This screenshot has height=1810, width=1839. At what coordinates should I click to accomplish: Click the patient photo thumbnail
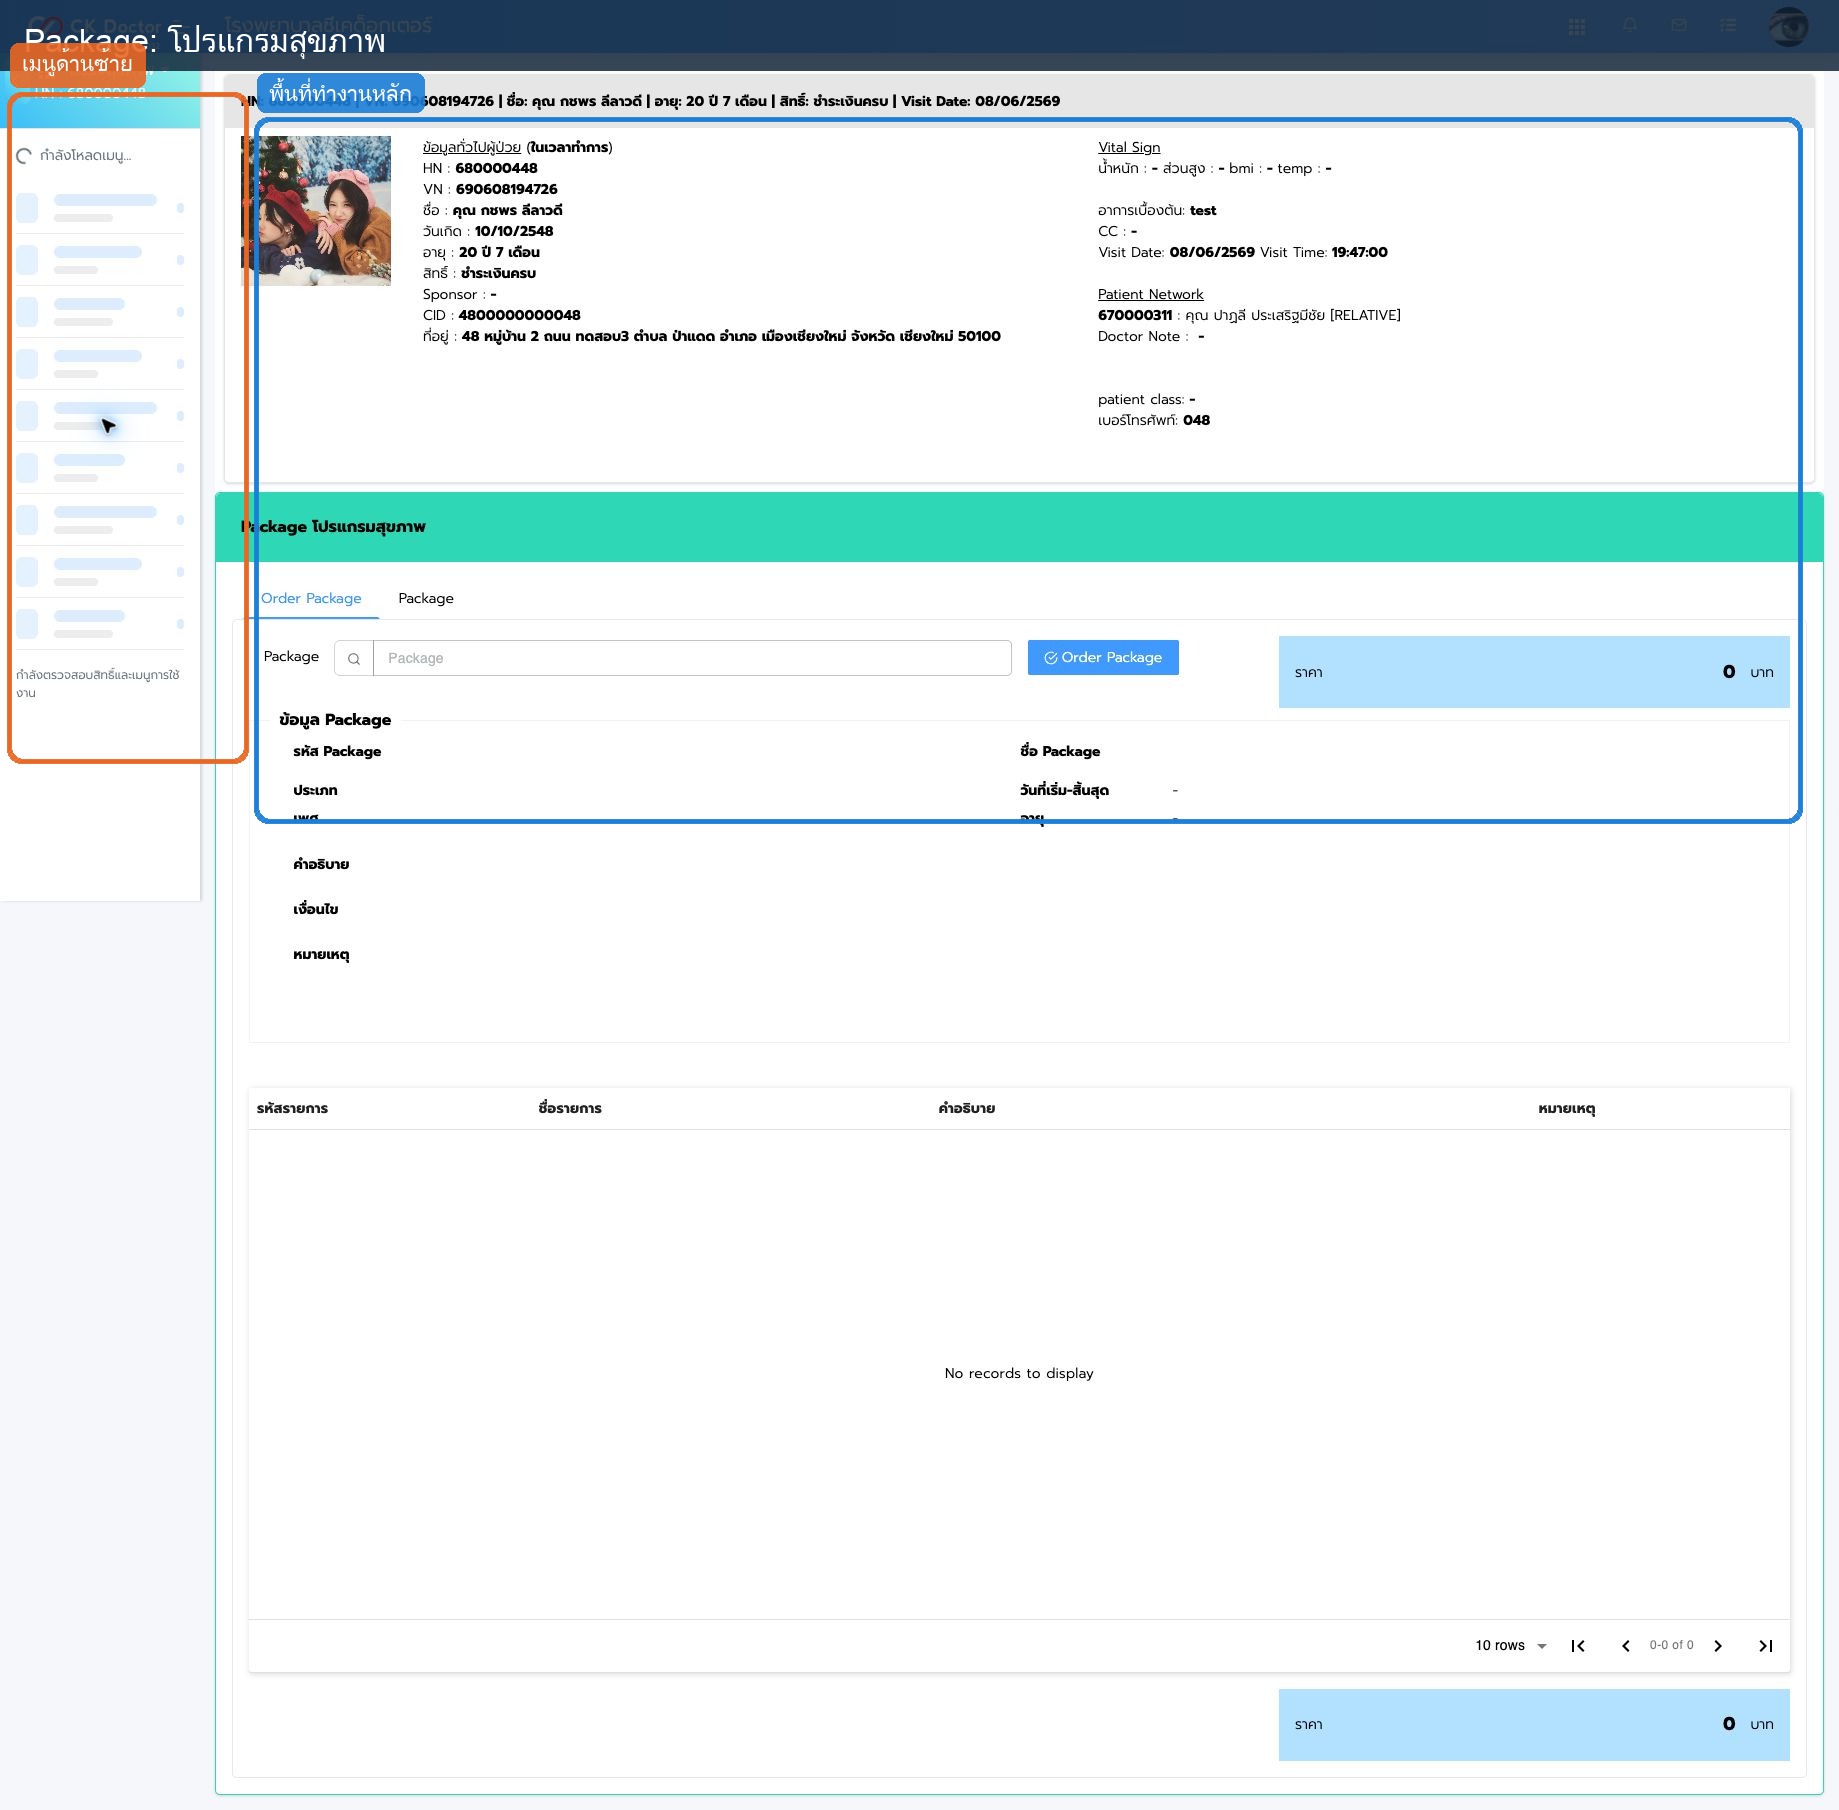tap(316, 211)
